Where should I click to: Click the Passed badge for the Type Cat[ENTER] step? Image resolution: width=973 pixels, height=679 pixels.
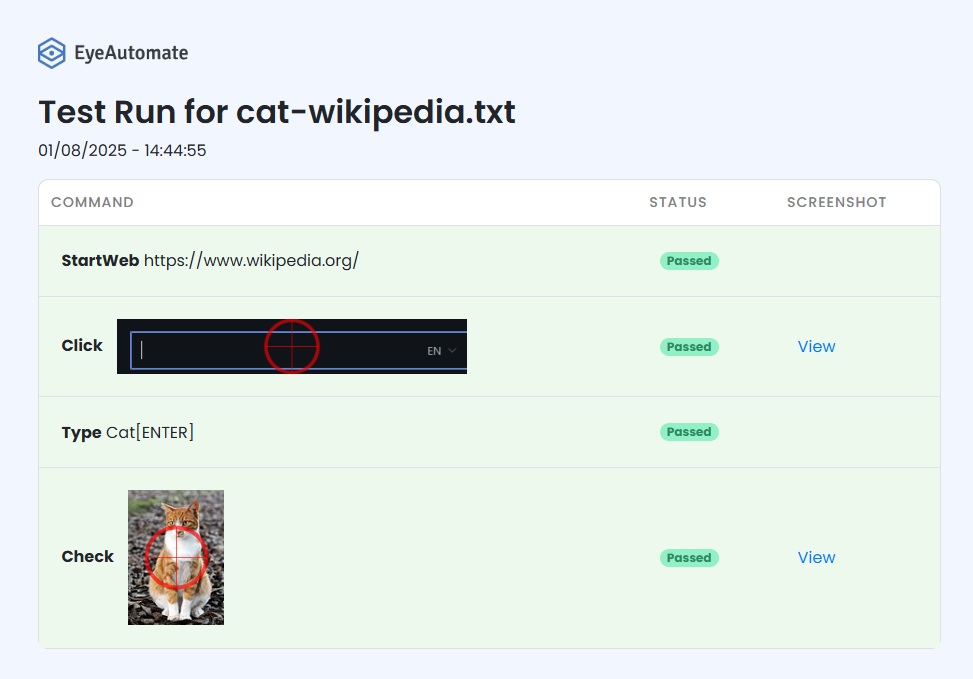pyautogui.click(x=689, y=432)
